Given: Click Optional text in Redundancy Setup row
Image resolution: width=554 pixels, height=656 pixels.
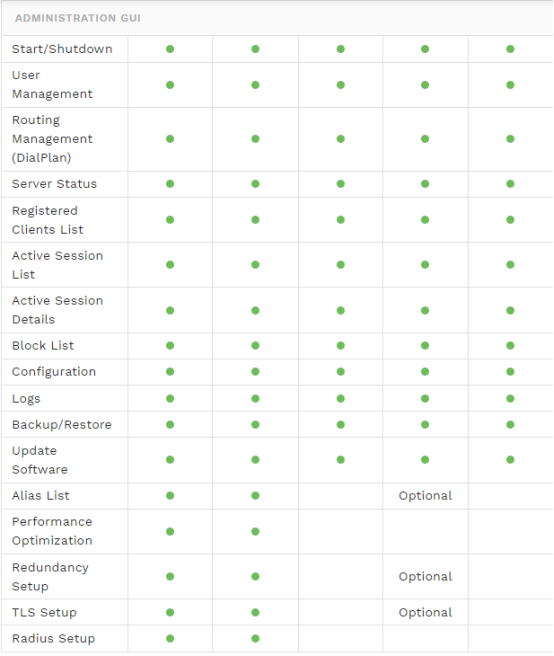Looking at the screenshot, I should pyautogui.click(x=425, y=577).
